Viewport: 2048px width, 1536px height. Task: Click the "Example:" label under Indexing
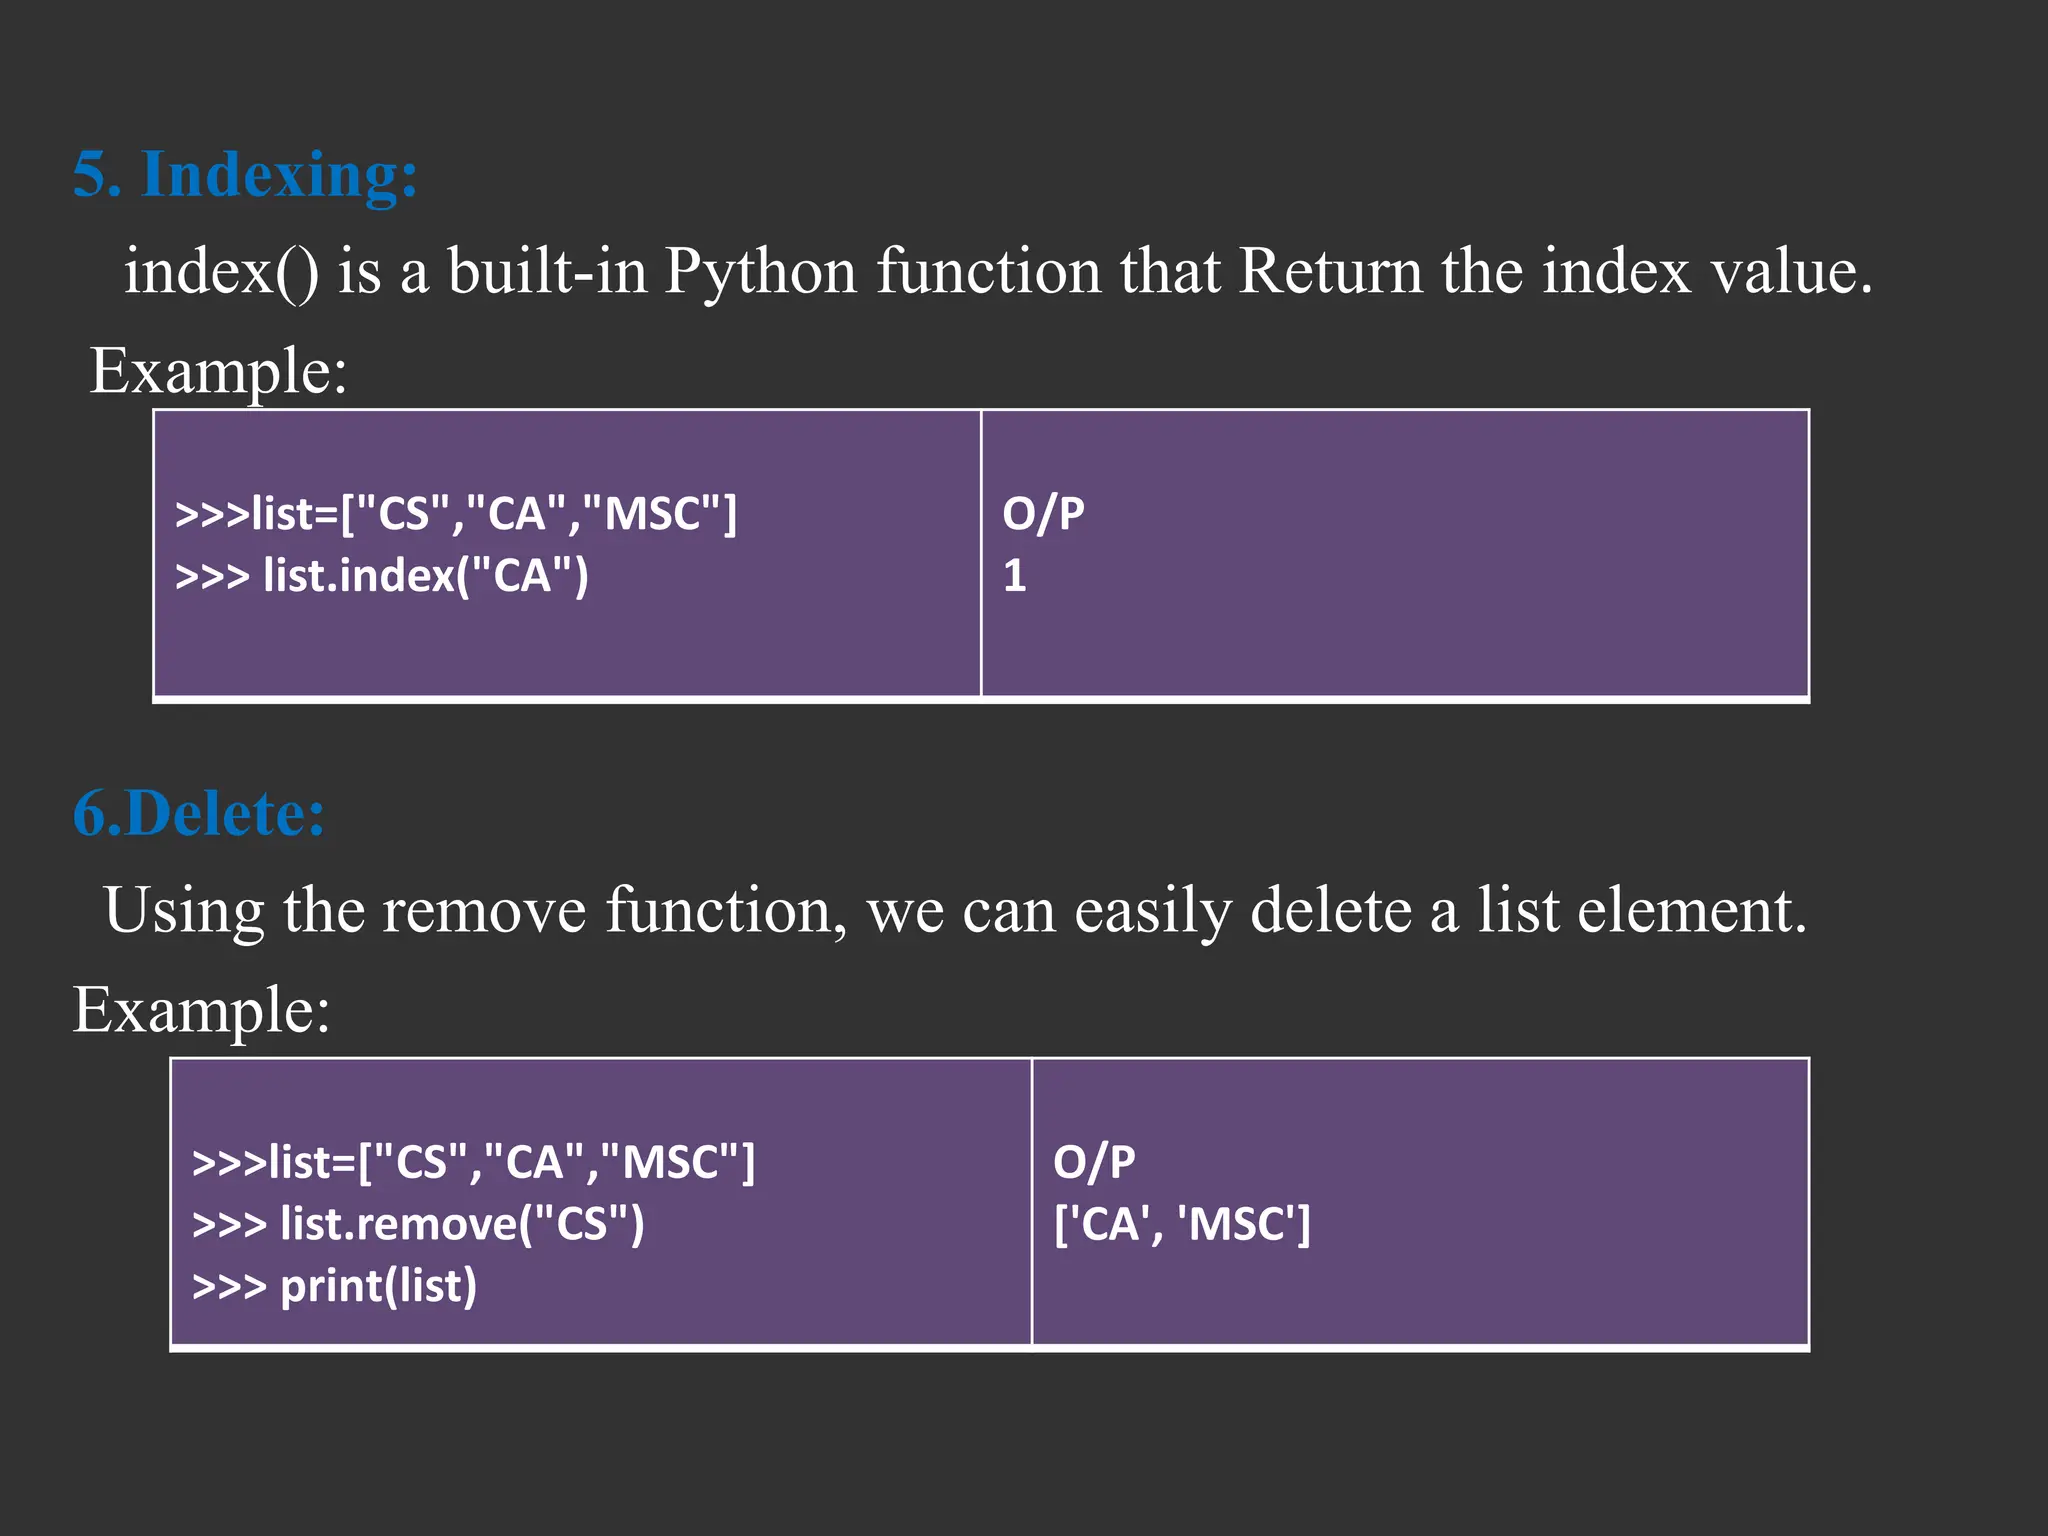(218, 371)
